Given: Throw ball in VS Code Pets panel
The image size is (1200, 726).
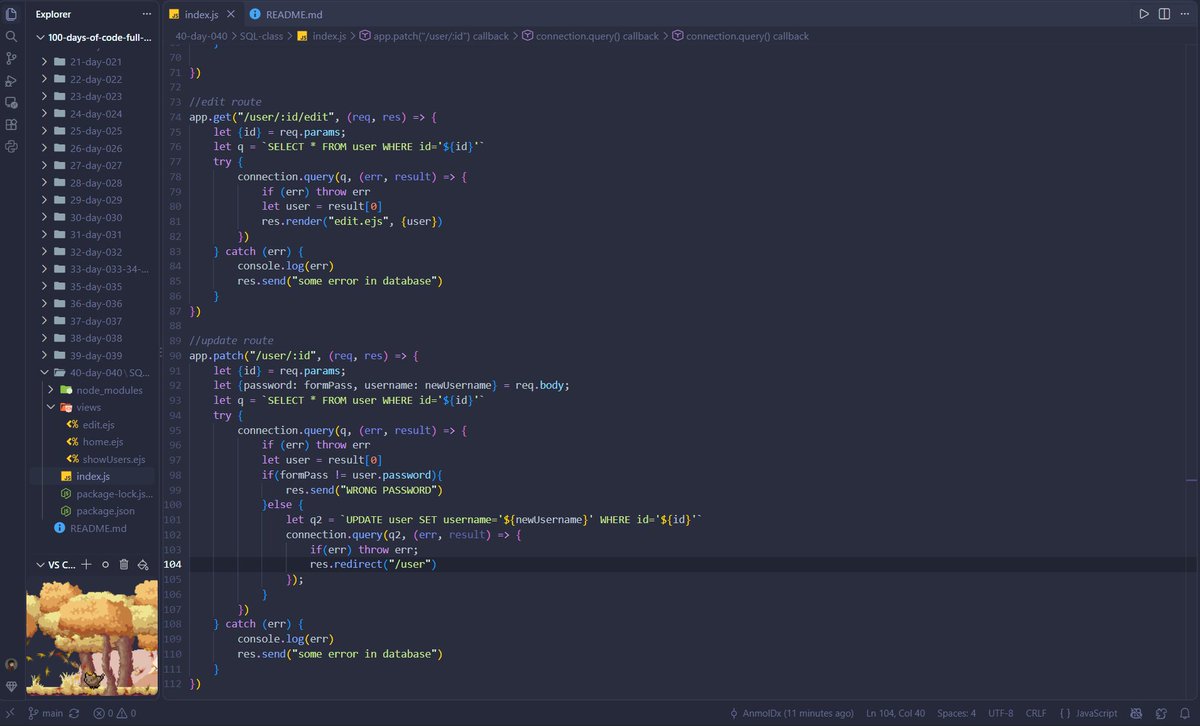Looking at the screenshot, I should 105,565.
